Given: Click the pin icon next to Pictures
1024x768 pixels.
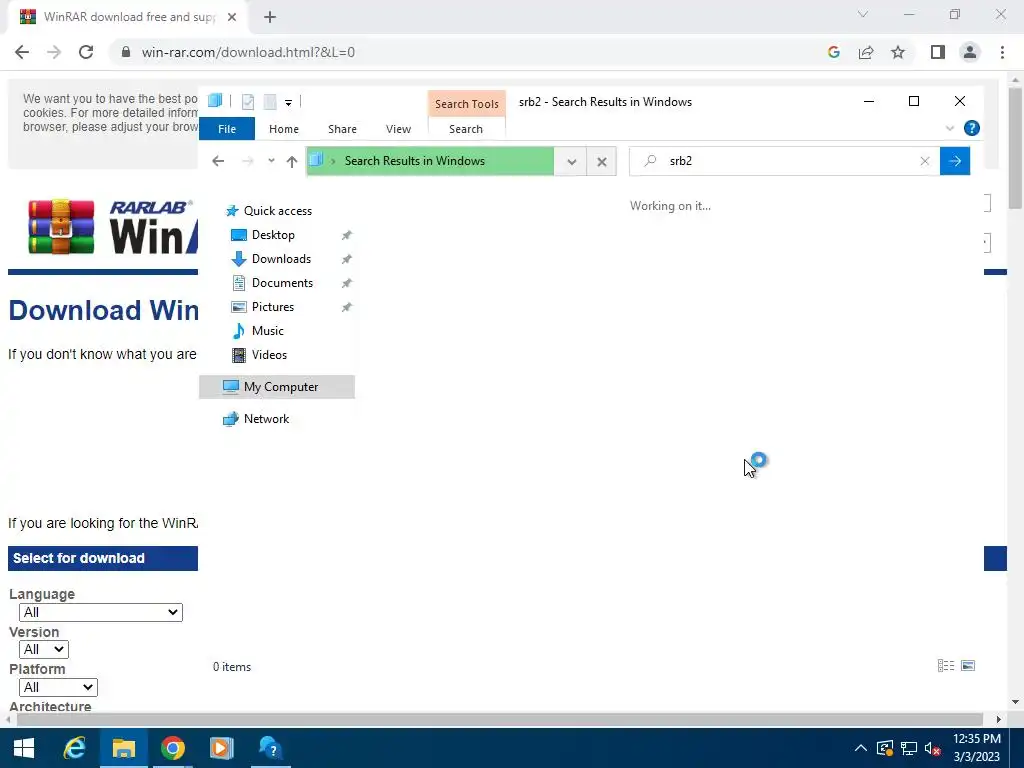Looking at the screenshot, I should (x=346, y=307).
